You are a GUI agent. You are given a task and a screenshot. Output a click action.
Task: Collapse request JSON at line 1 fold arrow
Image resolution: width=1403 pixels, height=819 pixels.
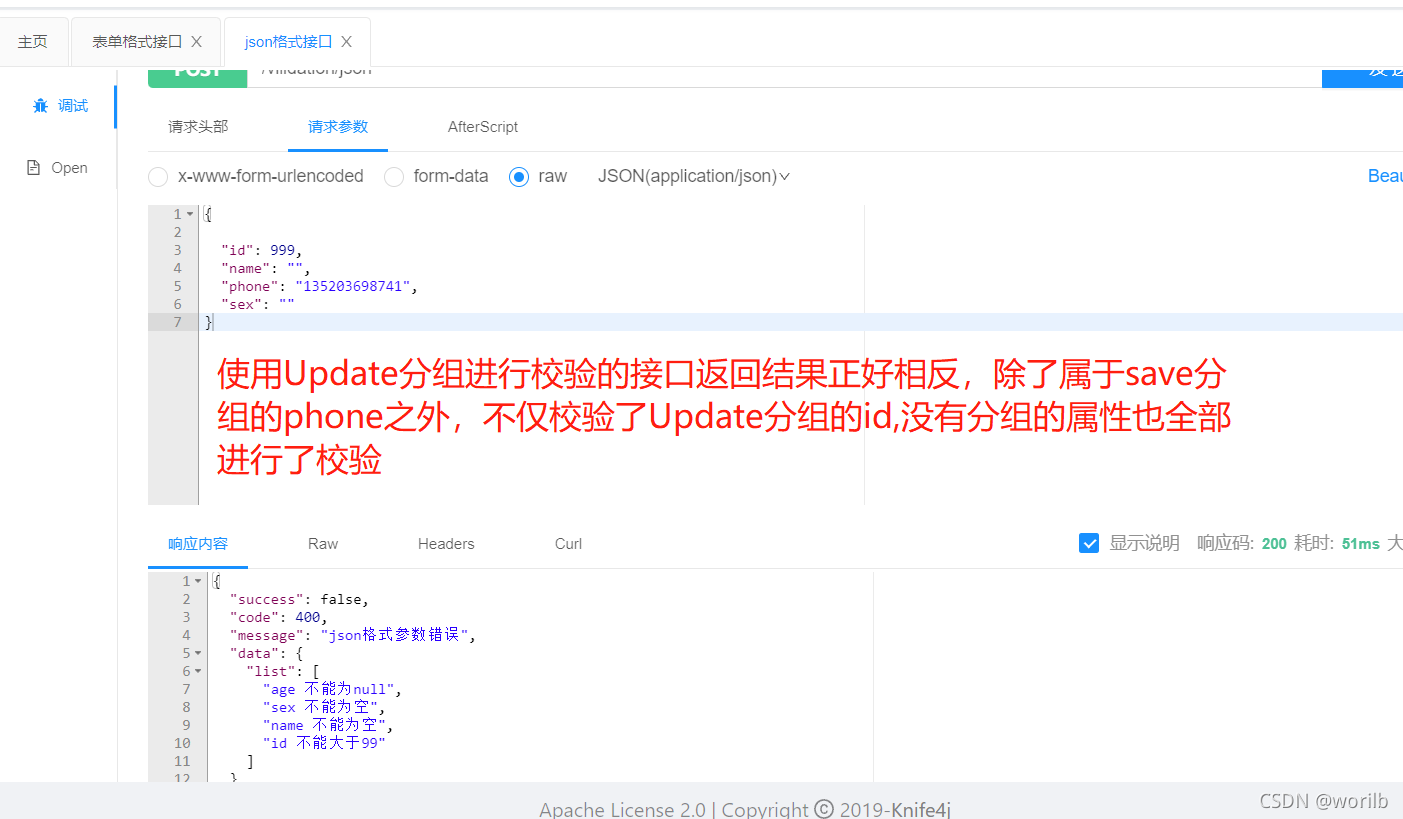click(x=190, y=214)
